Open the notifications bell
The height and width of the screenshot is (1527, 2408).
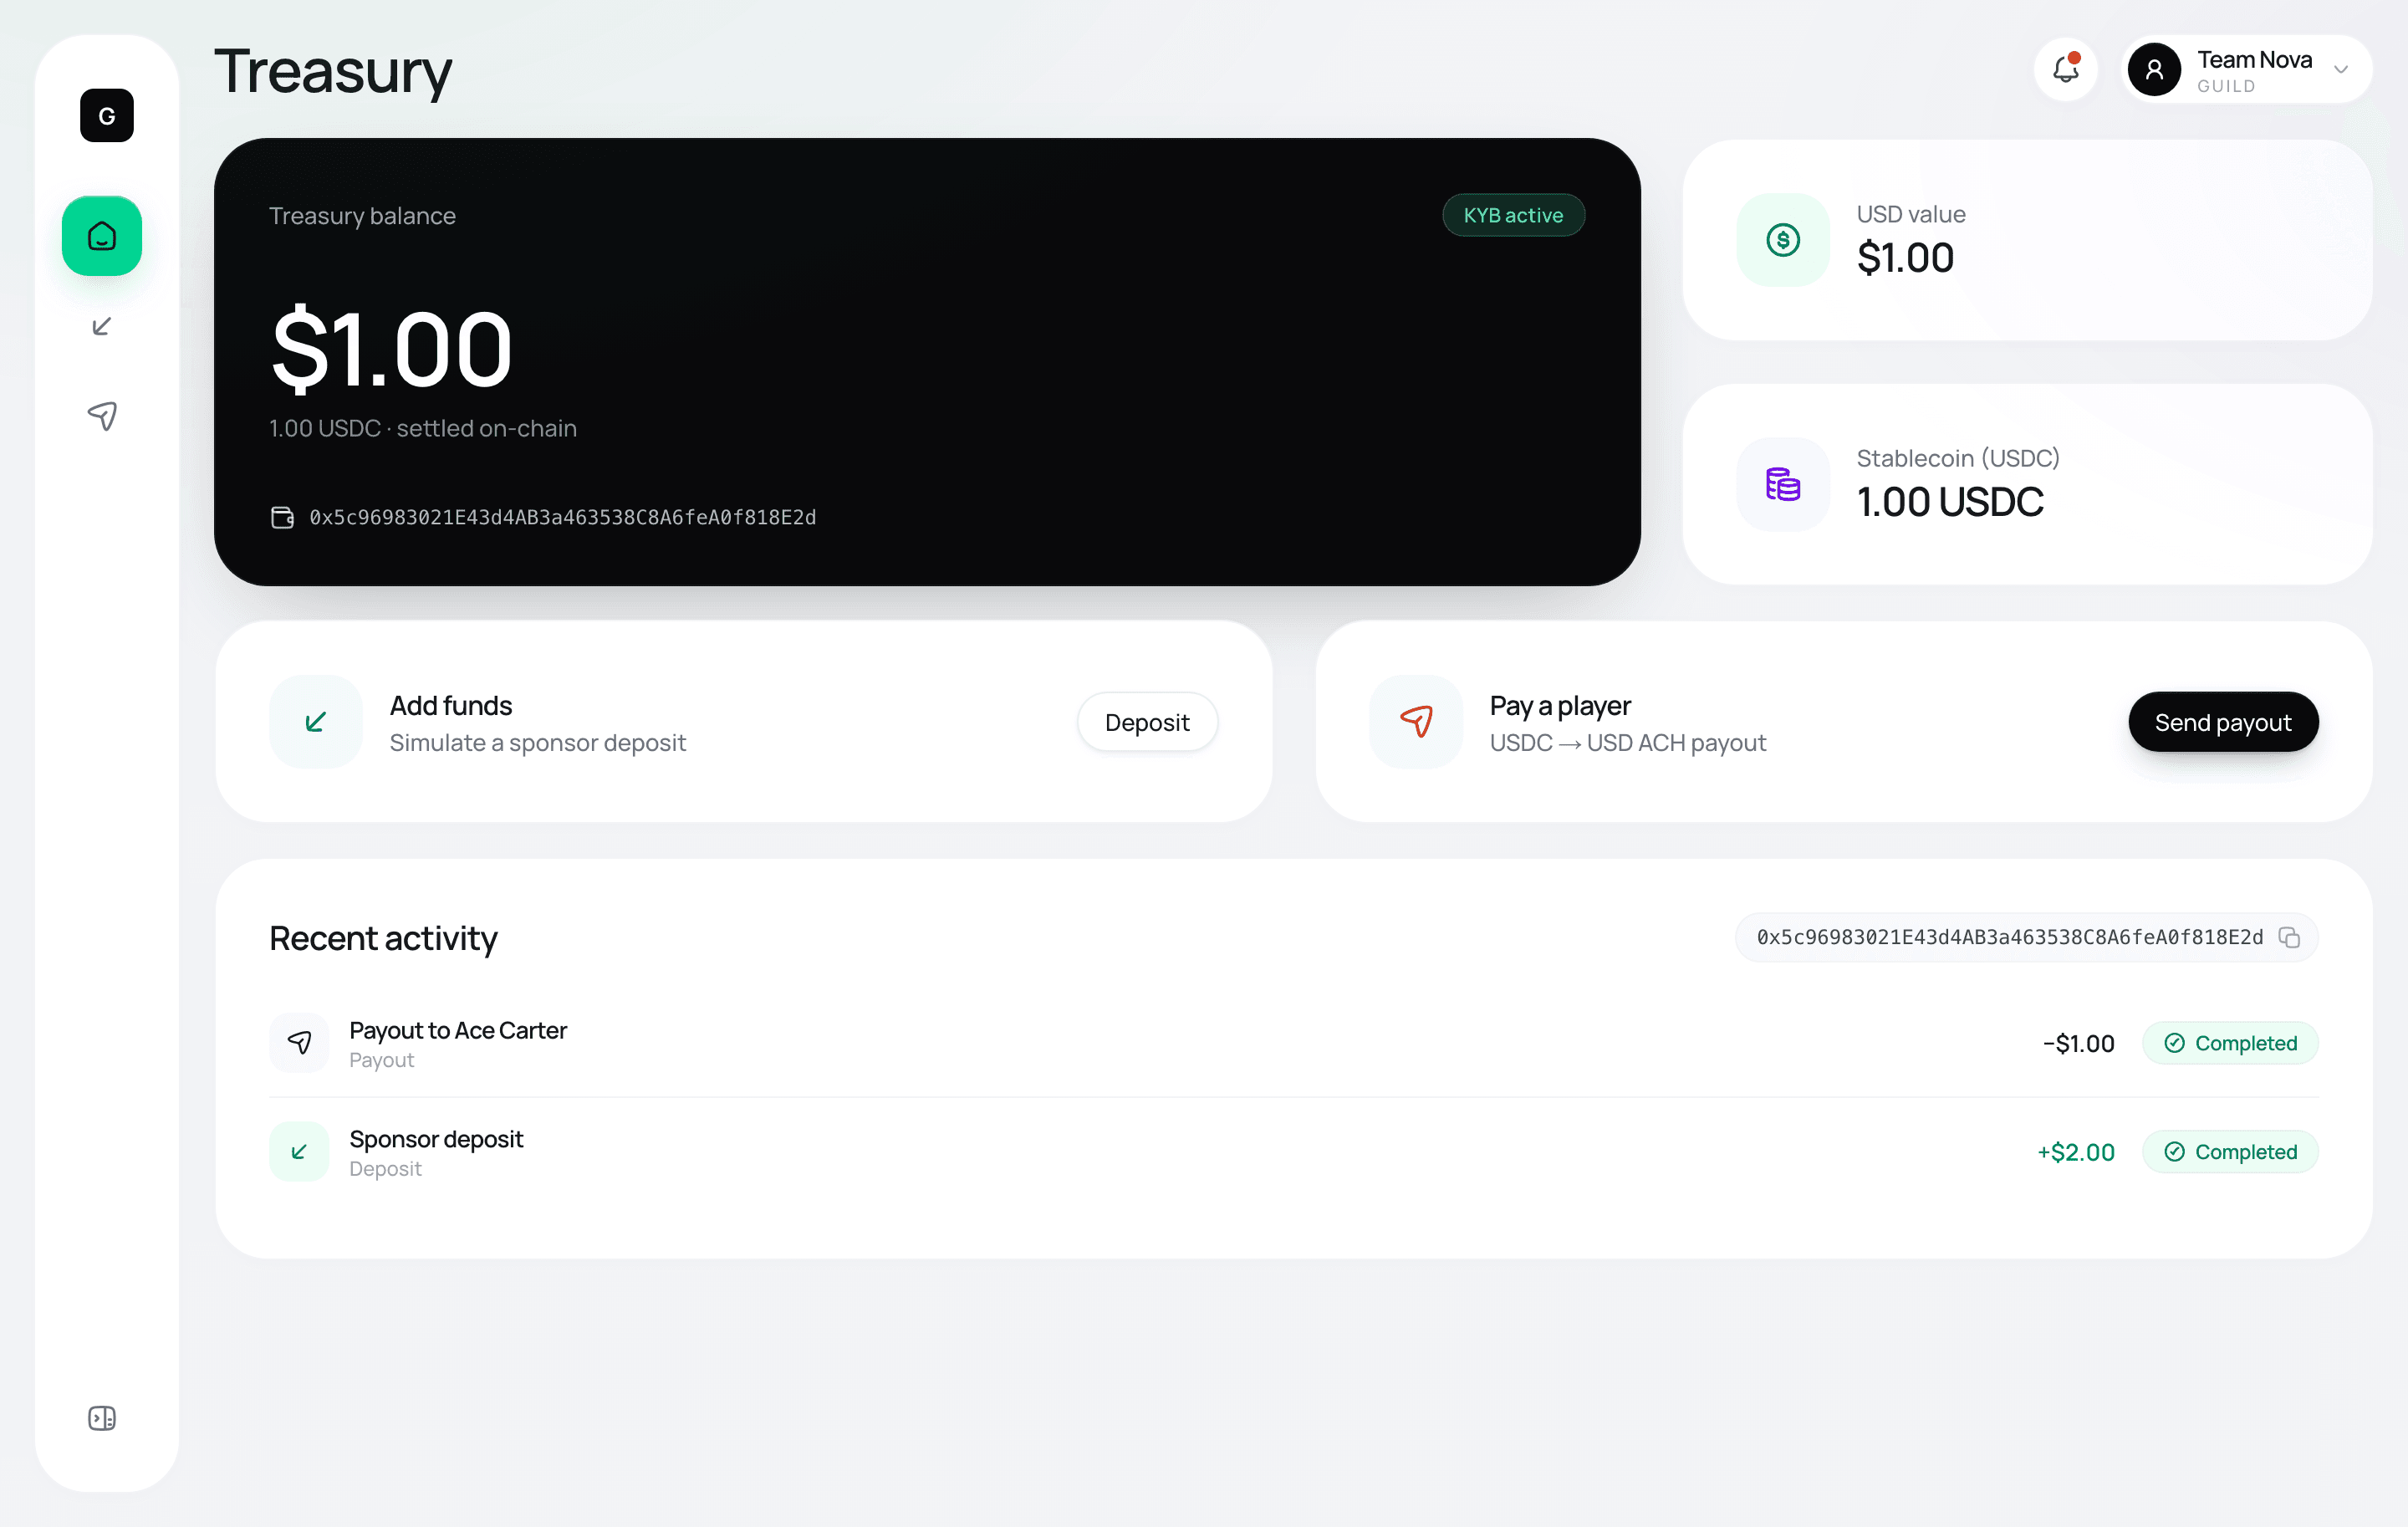(2066, 69)
